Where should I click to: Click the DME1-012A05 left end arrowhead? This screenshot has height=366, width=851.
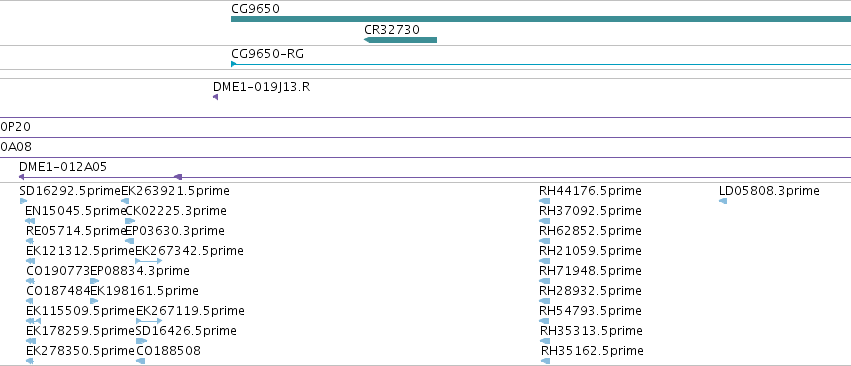(21, 177)
